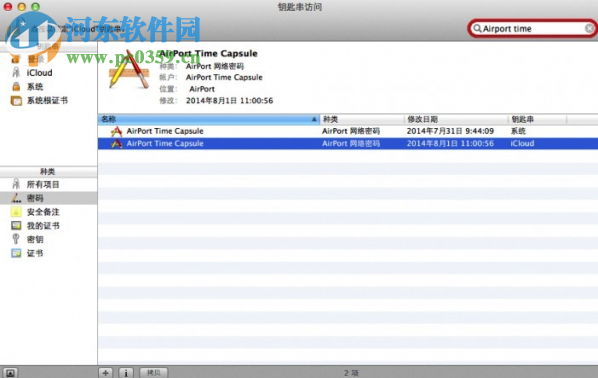
Task: Select the AirPort Time Capsule row in 系统 keychain
Action: pos(348,131)
